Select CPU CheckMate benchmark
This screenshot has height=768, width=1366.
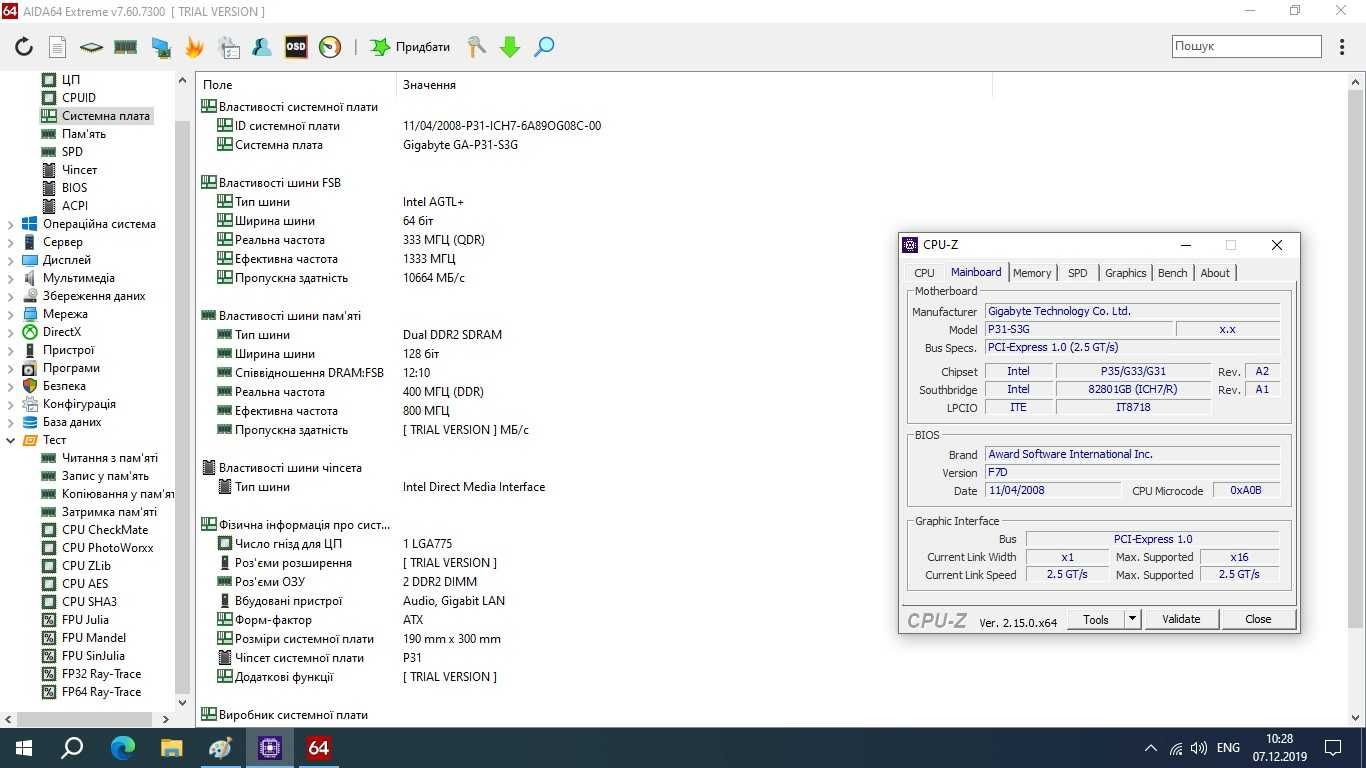point(105,530)
